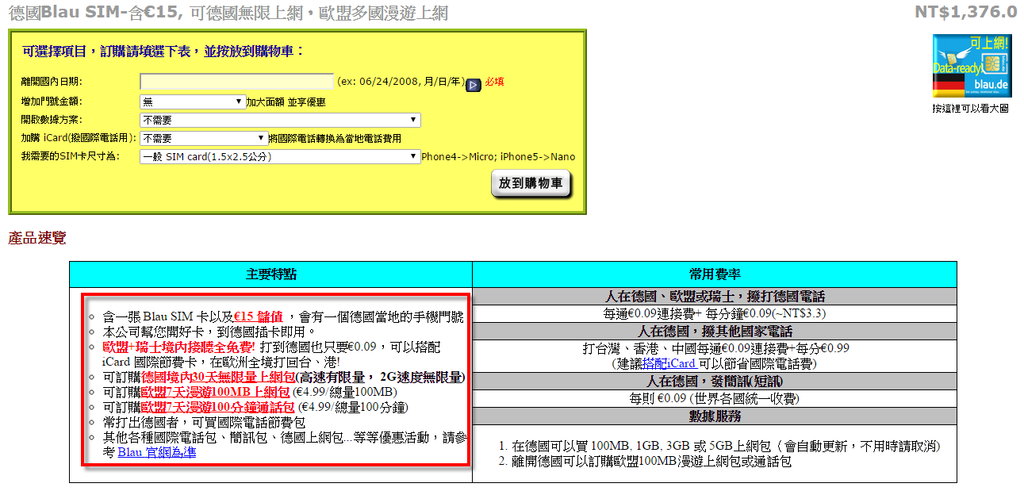Screen dimensions: 1024x491
Task: Click the 放到購物車 add-to-cart button
Action: (x=531, y=184)
